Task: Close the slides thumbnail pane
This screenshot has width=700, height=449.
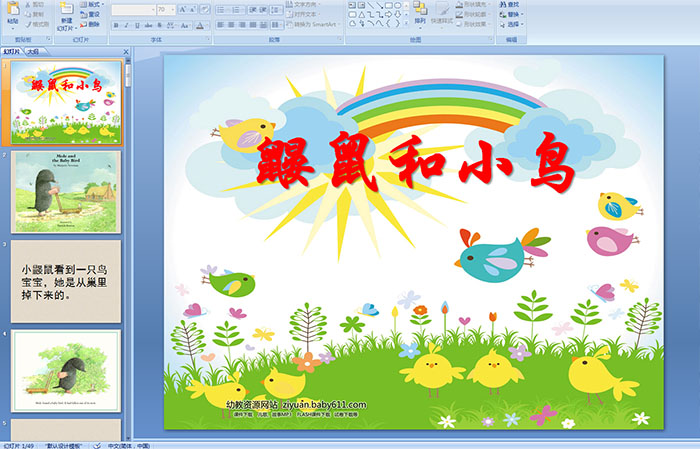Action: (126, 52)
